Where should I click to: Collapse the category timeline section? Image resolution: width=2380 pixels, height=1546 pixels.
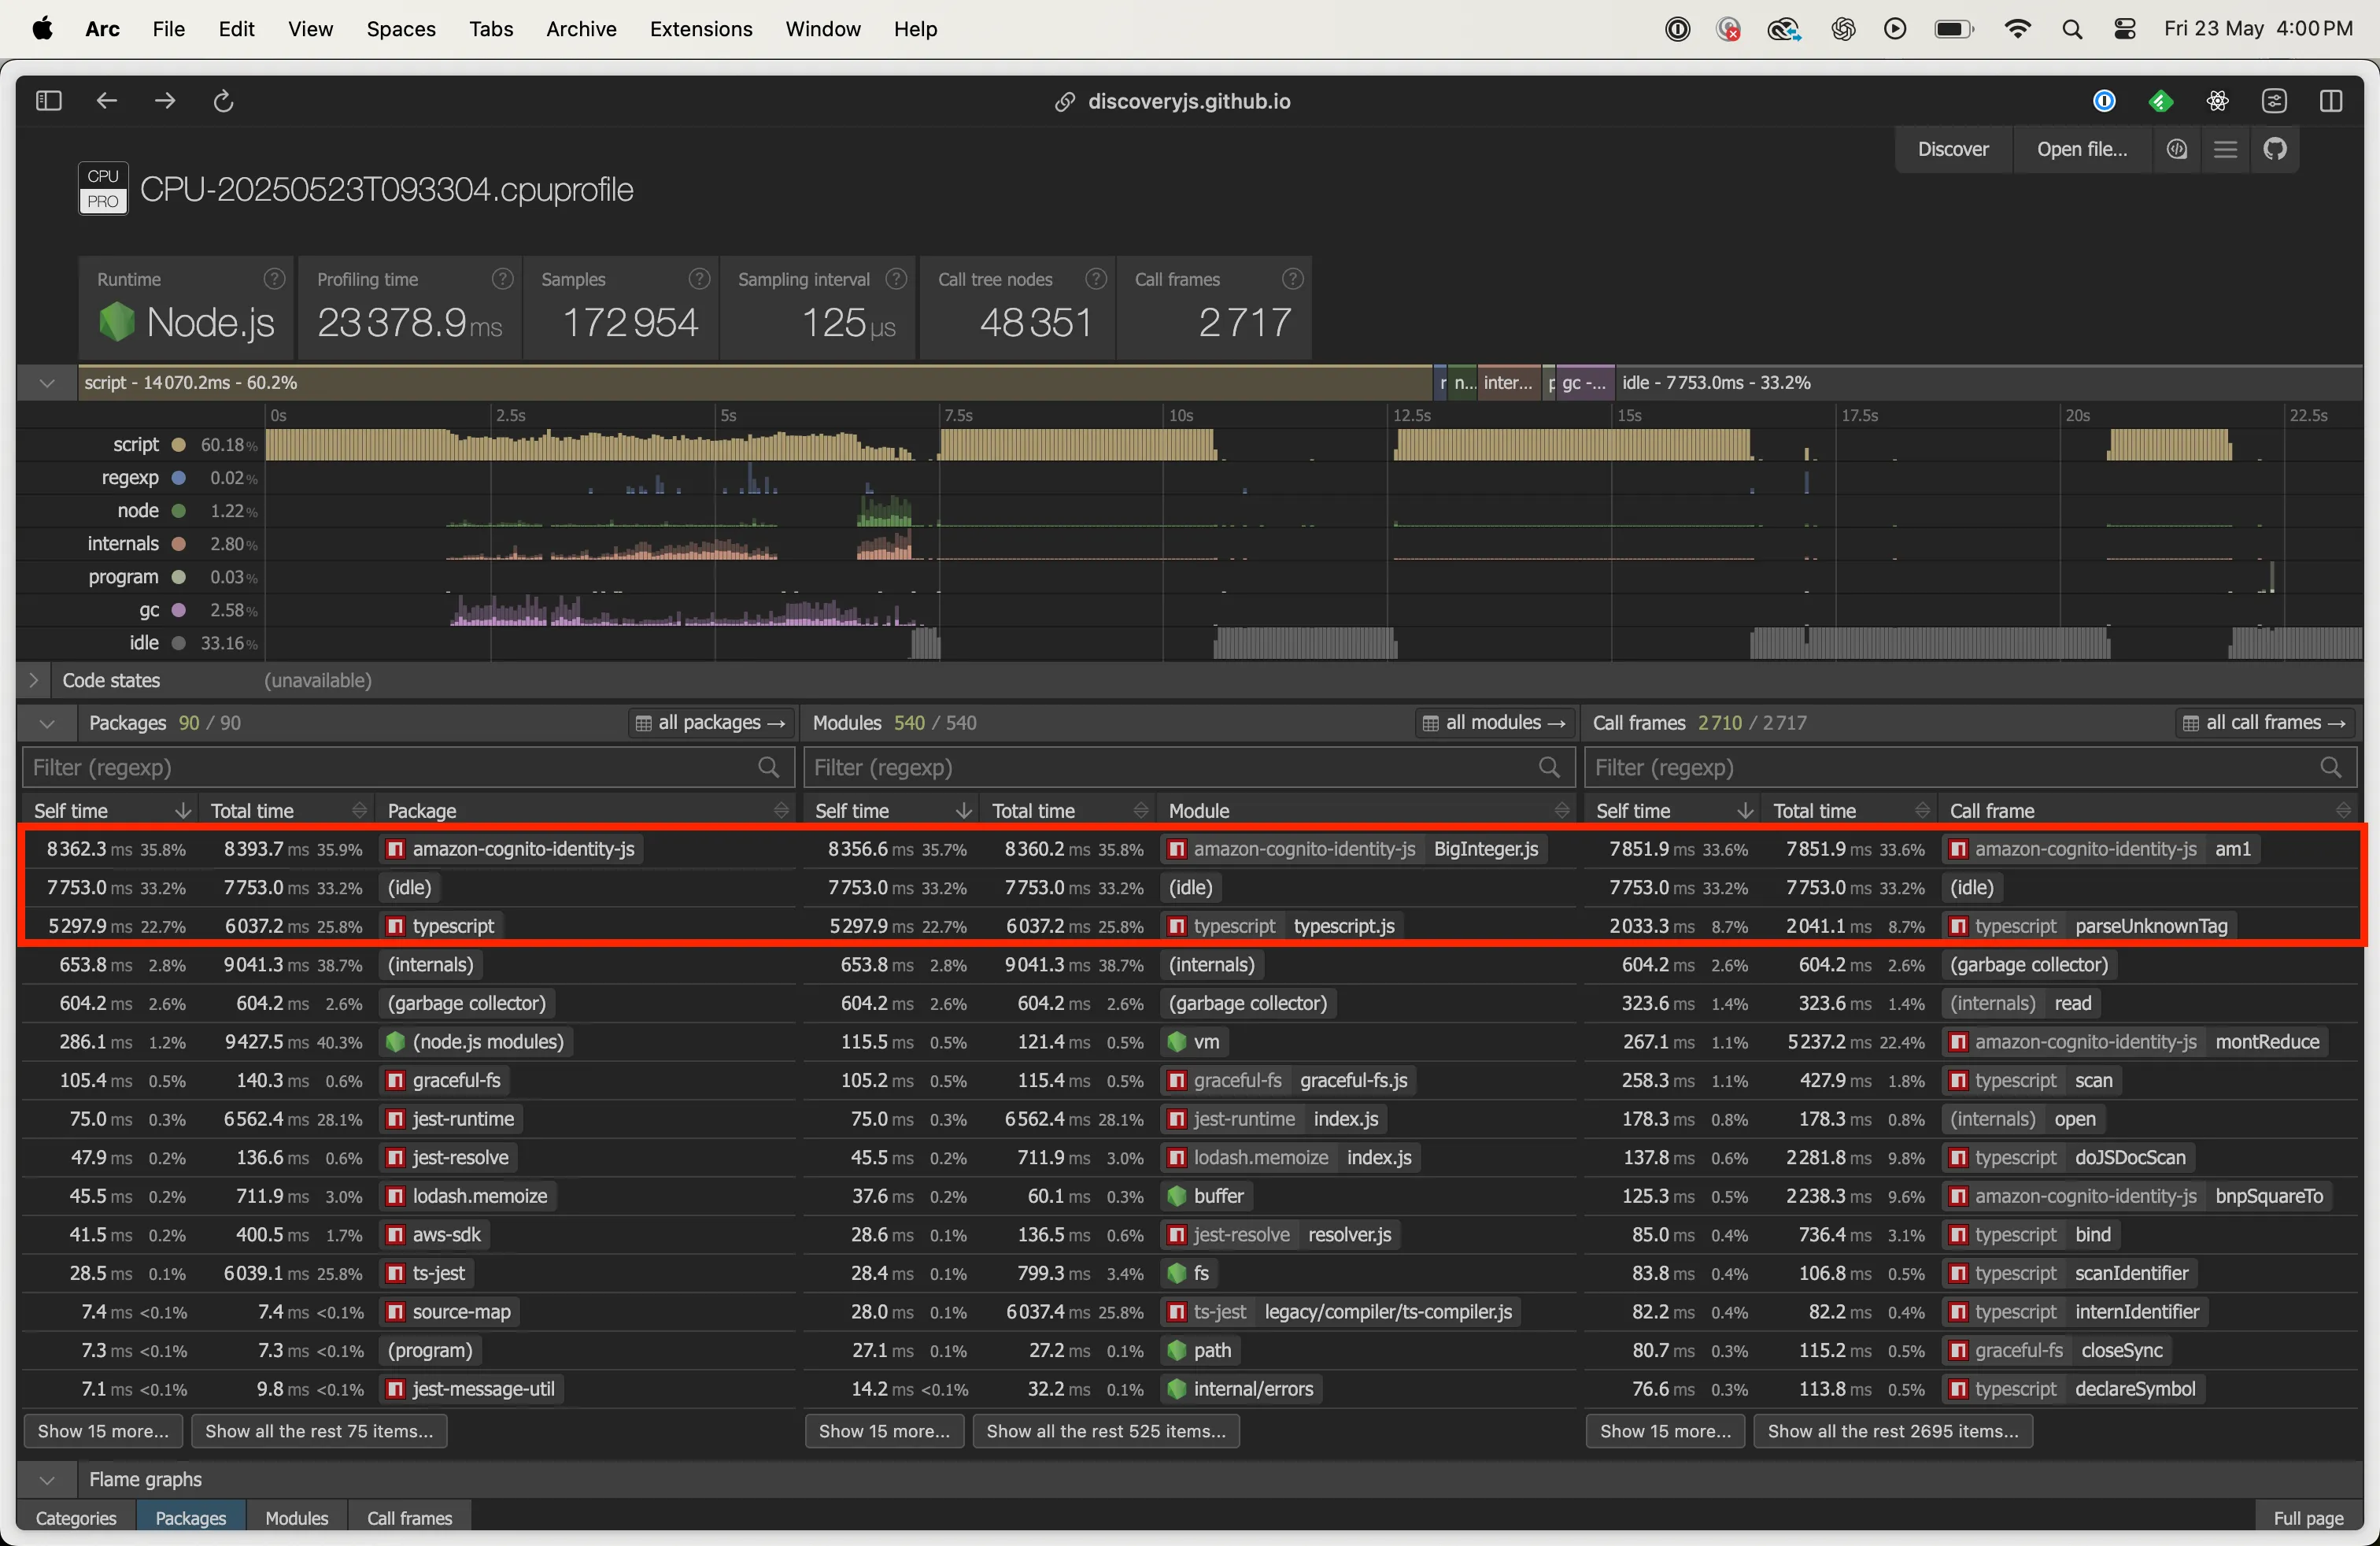point(47,383)
